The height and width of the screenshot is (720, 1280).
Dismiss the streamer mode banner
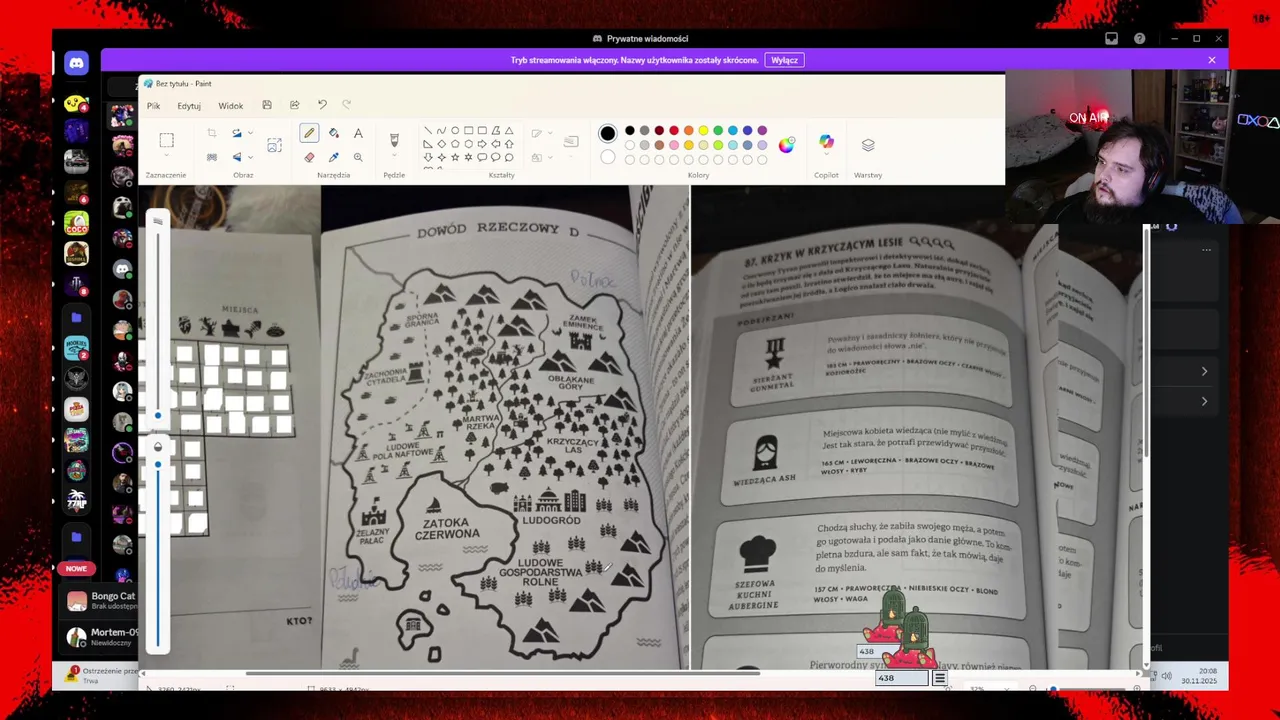click(x=1212, y=60)
